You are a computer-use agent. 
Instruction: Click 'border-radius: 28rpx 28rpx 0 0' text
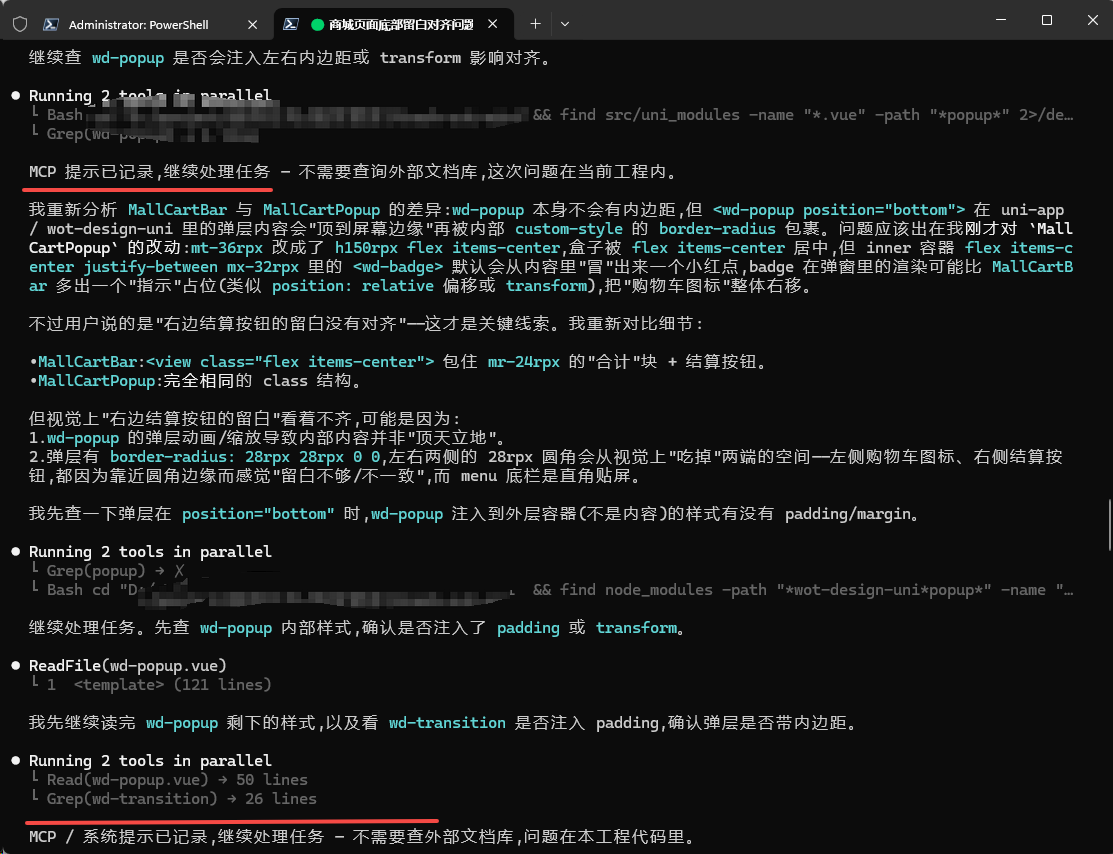[x=245, y=456]
